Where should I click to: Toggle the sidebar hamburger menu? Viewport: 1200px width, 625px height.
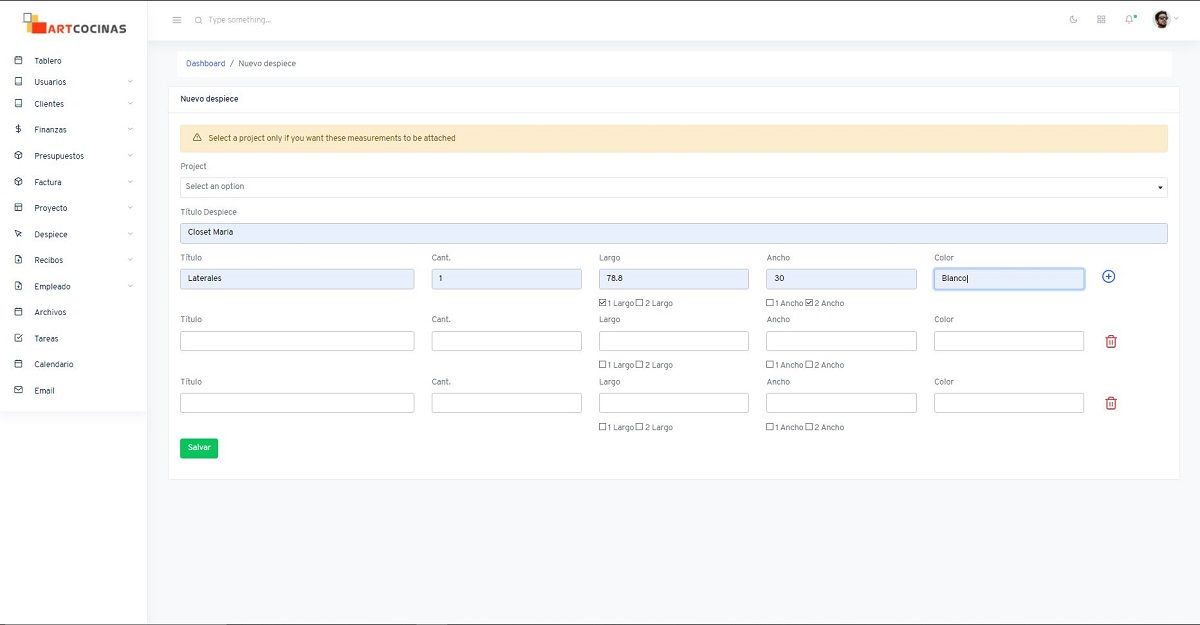(177, 20)
